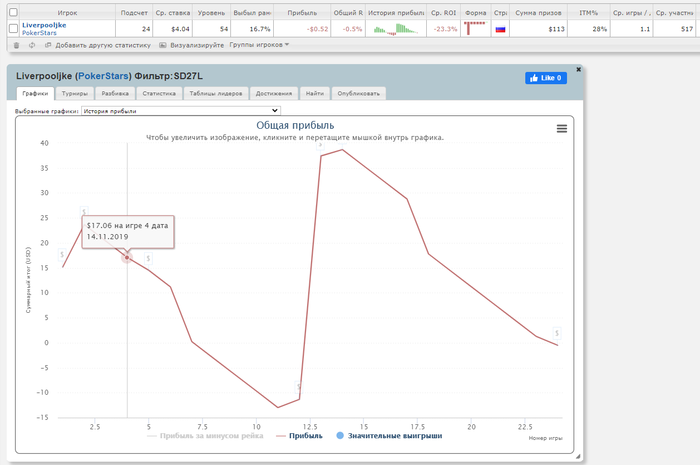Open the 'Статистика' tab
The width and height of the screenshot is (700, 465).
pyautogui.click(x=159, y=93)
